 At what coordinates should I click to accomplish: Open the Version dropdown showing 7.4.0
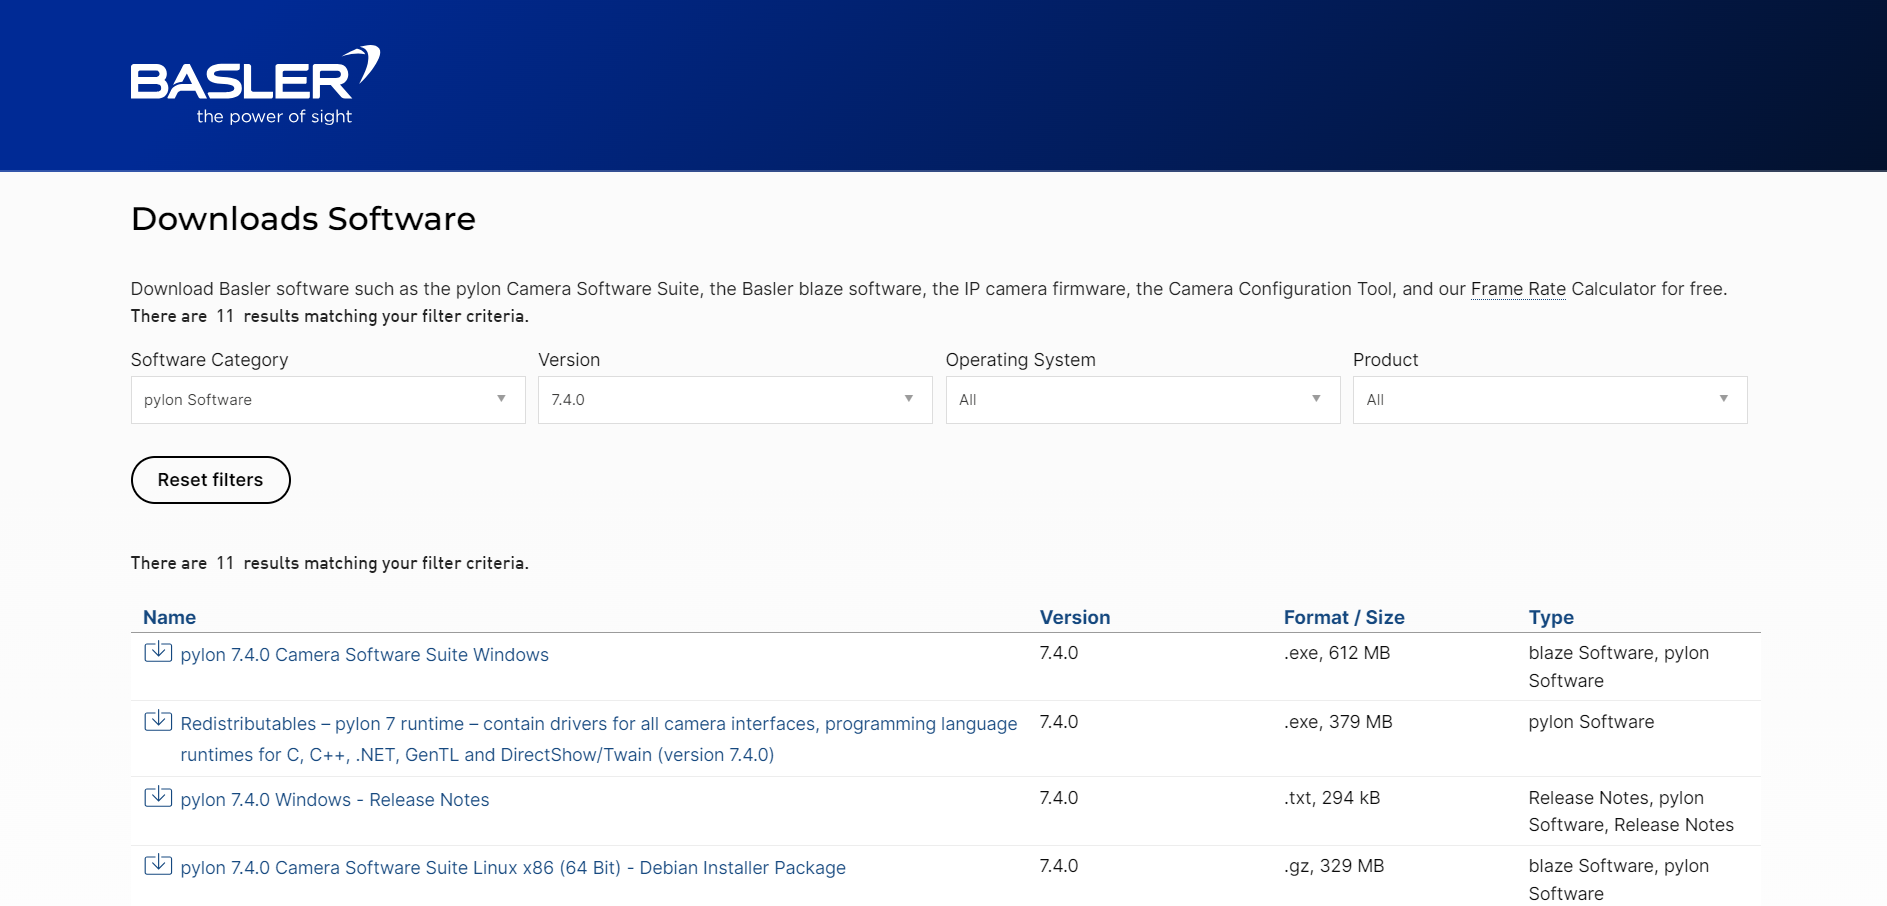pos(735,400)
